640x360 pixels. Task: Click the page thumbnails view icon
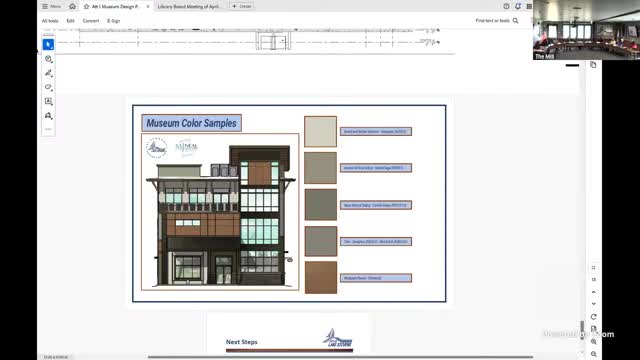593,280
